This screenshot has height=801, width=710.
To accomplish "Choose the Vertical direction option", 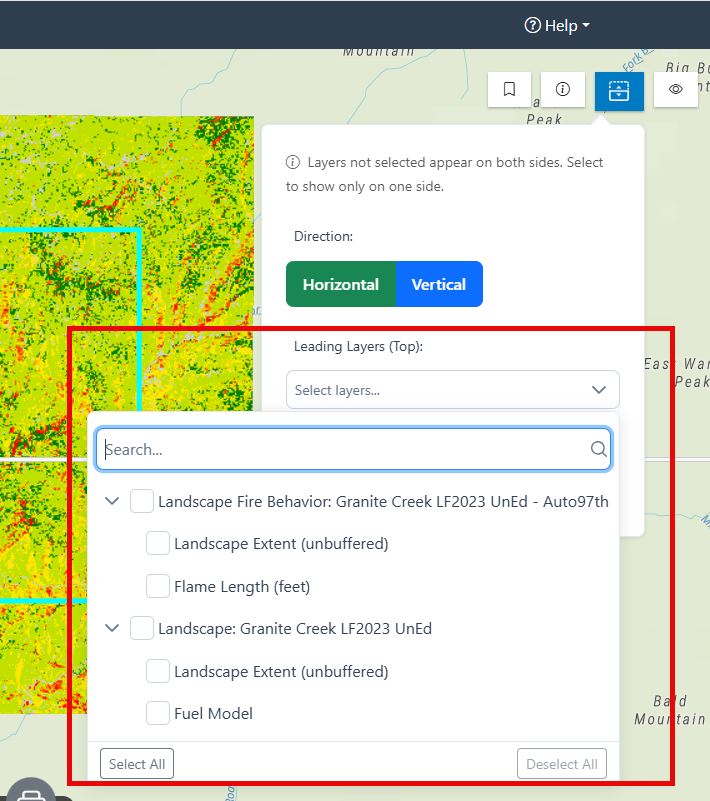I will pos(439,284).
